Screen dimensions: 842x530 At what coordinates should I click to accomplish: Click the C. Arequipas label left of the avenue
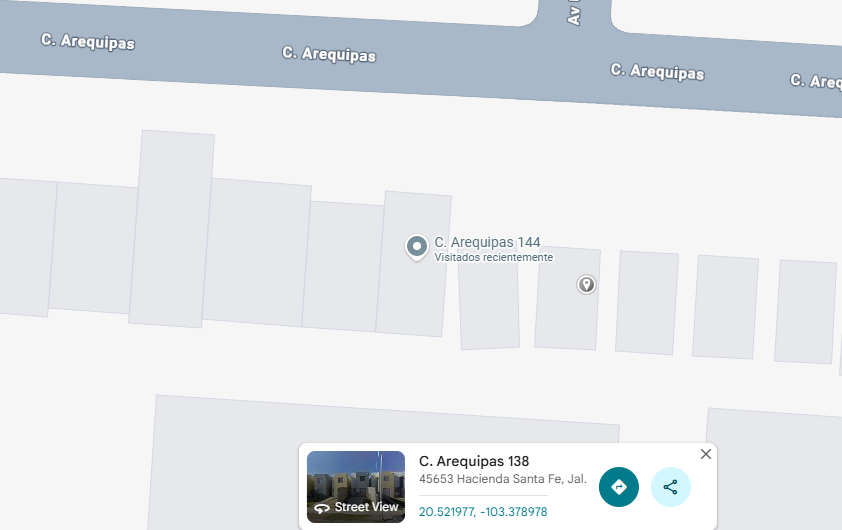(329, 54)
